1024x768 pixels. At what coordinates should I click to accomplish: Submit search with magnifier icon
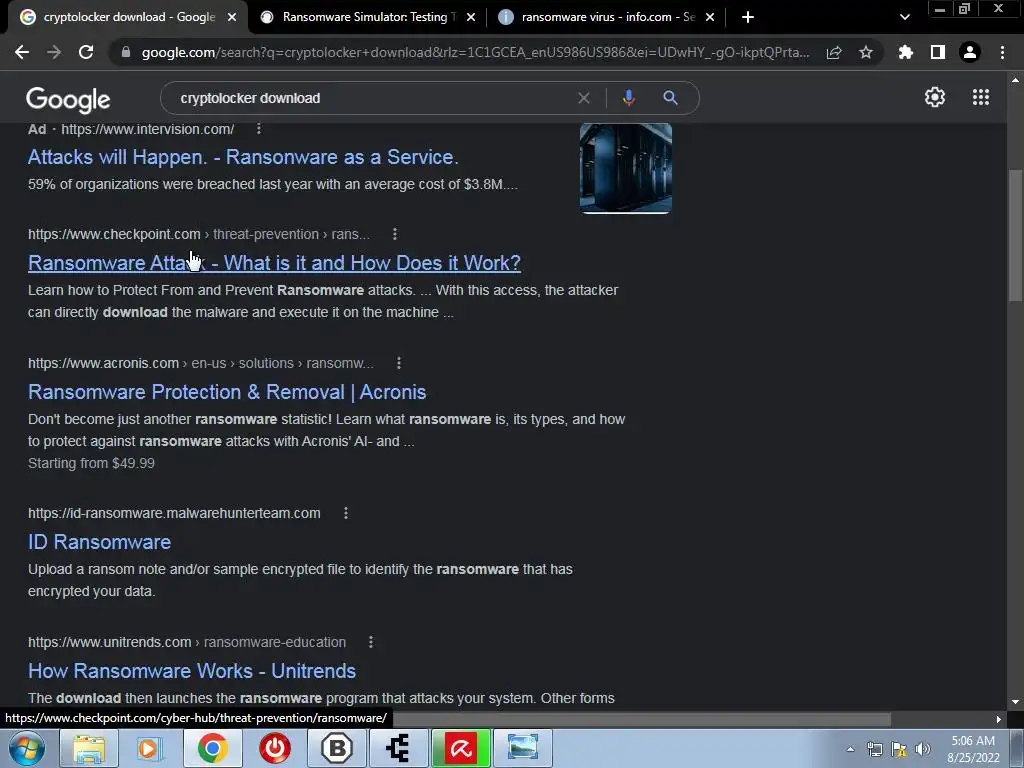coord(670,98)
